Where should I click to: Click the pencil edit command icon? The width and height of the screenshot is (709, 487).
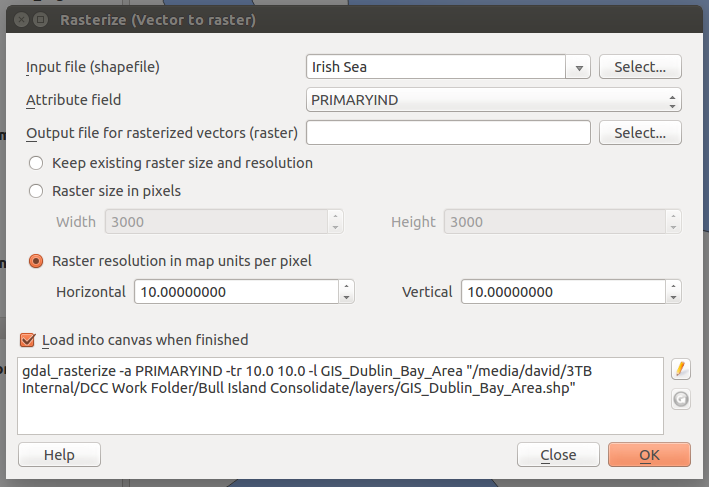tap(681, 369)
